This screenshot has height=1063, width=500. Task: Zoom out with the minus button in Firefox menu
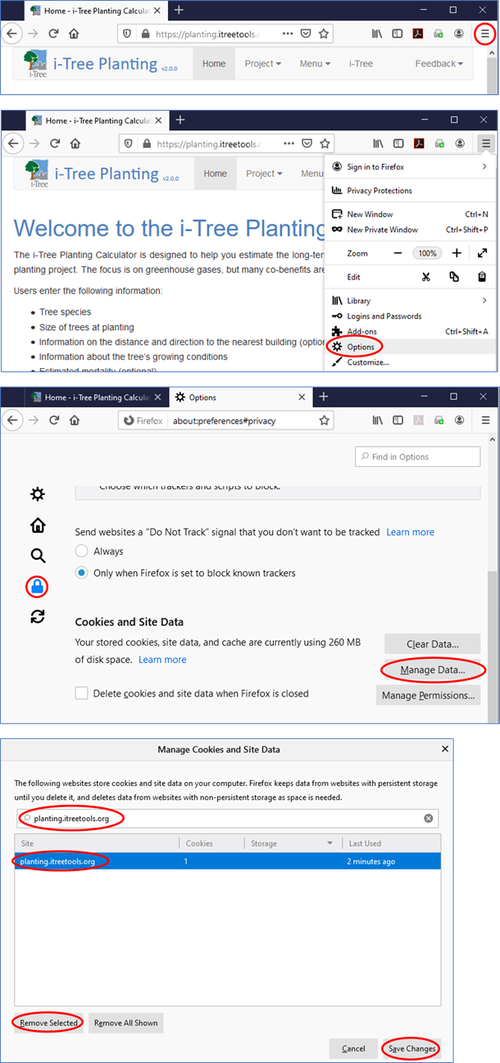coord(399,253)
